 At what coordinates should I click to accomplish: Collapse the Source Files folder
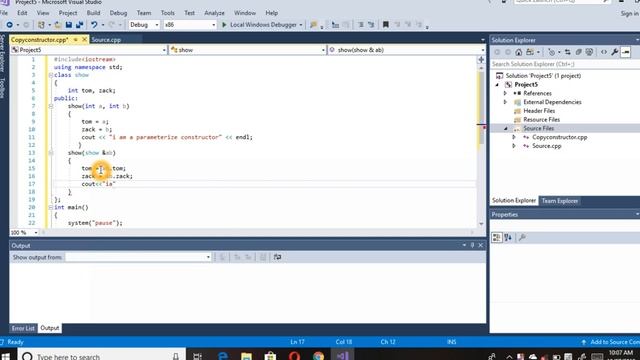point(505,128)
